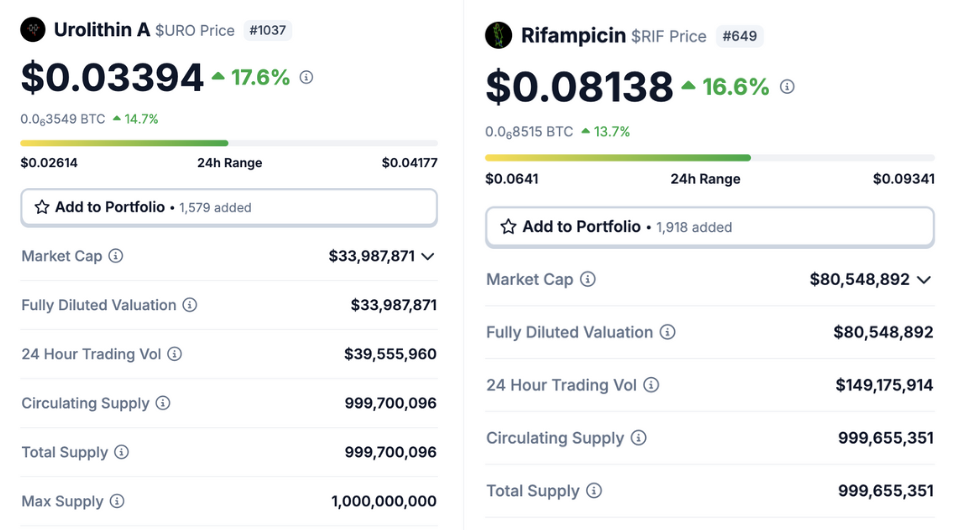Click Urolithin A 24h range bar
Viewport: 958px width, 530px height.
tap(229, 143)
